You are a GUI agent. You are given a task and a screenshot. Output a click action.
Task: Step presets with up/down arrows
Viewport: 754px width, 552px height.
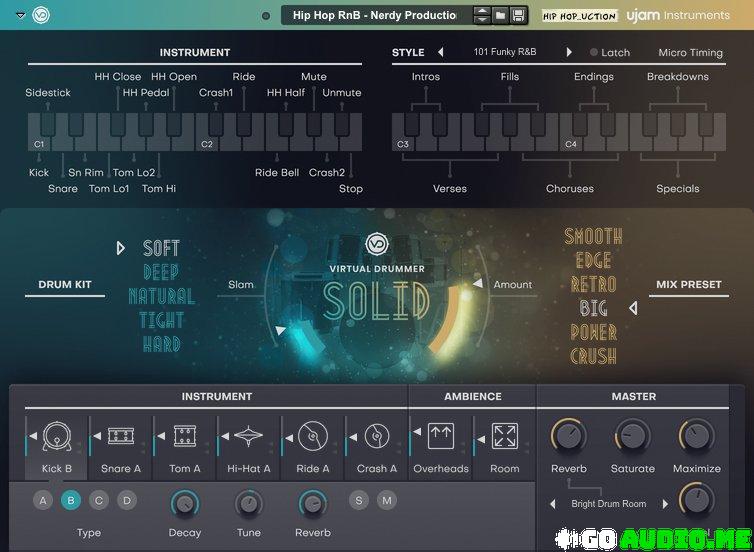point(482,15)
